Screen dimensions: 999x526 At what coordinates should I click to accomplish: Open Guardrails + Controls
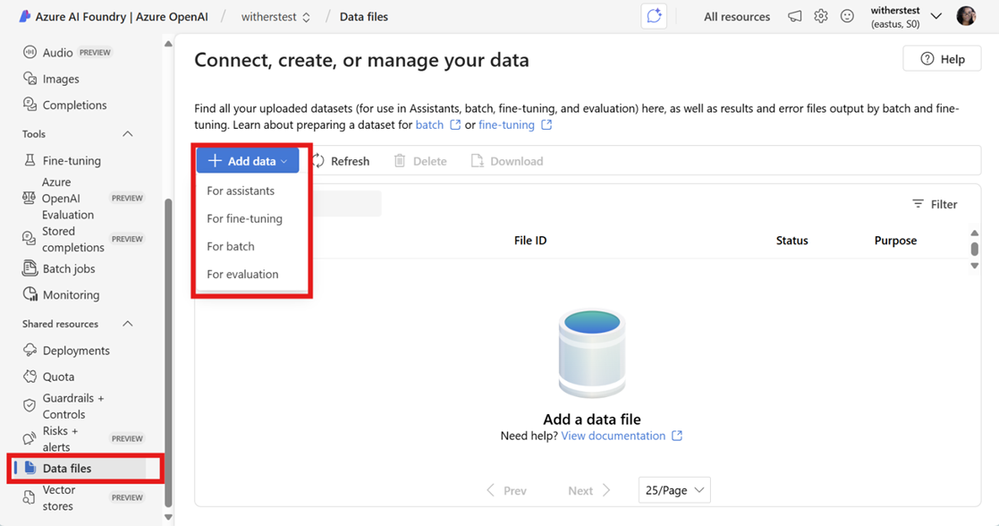click(x=73, y=406)
